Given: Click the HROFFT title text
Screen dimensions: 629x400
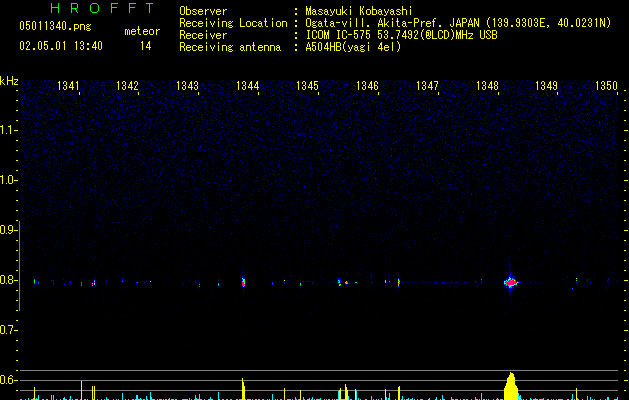Looking at the screenshot, I should point(103,8).
